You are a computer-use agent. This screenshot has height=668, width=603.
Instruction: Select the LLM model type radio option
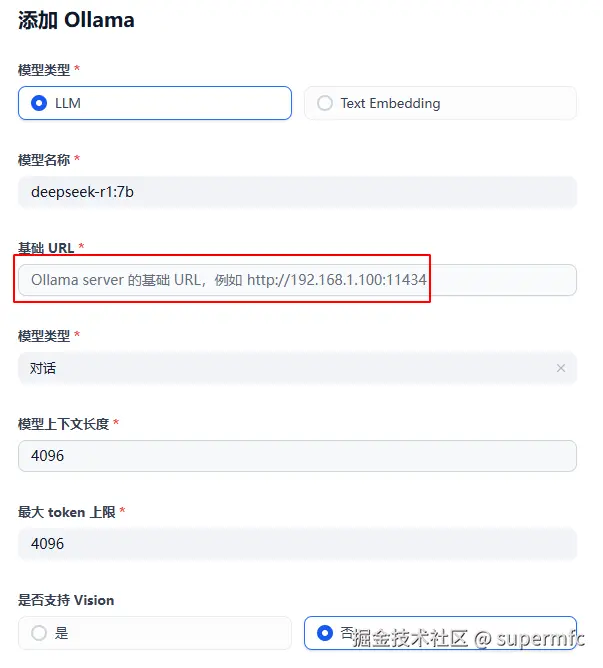40,103
